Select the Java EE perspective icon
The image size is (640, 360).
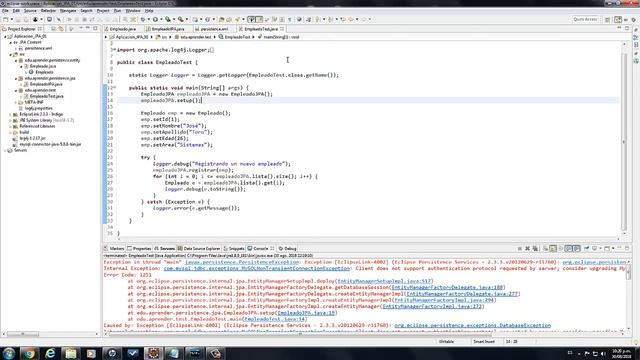[618, 19]
